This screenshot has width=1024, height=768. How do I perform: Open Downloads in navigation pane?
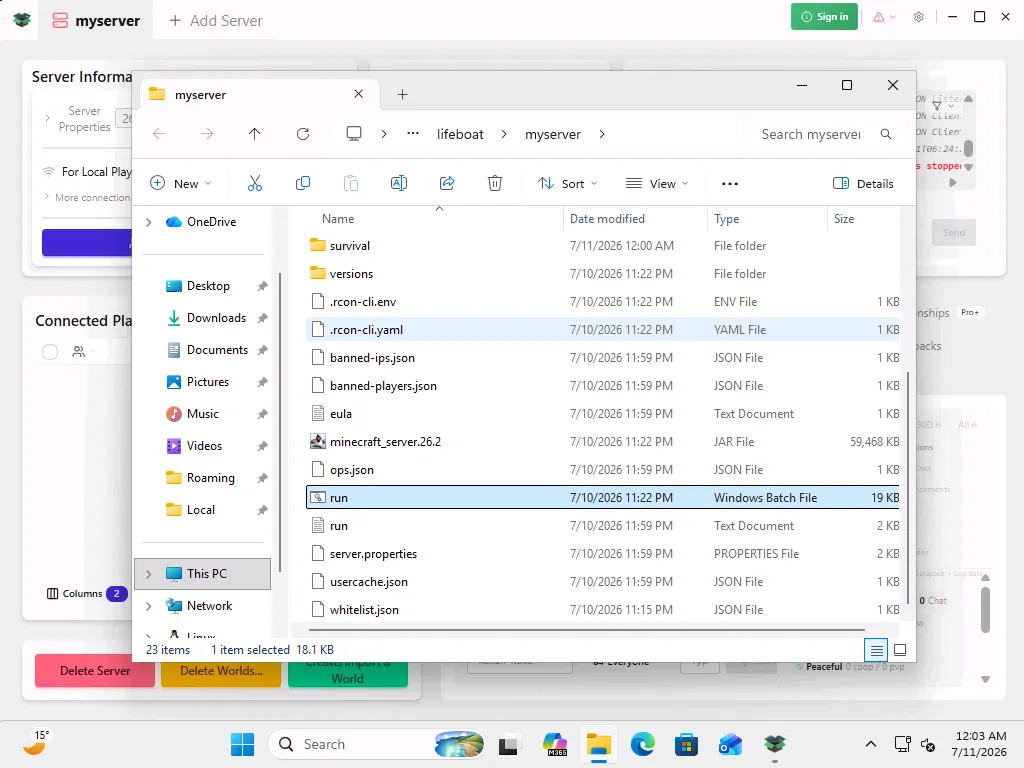click(216, 318)
